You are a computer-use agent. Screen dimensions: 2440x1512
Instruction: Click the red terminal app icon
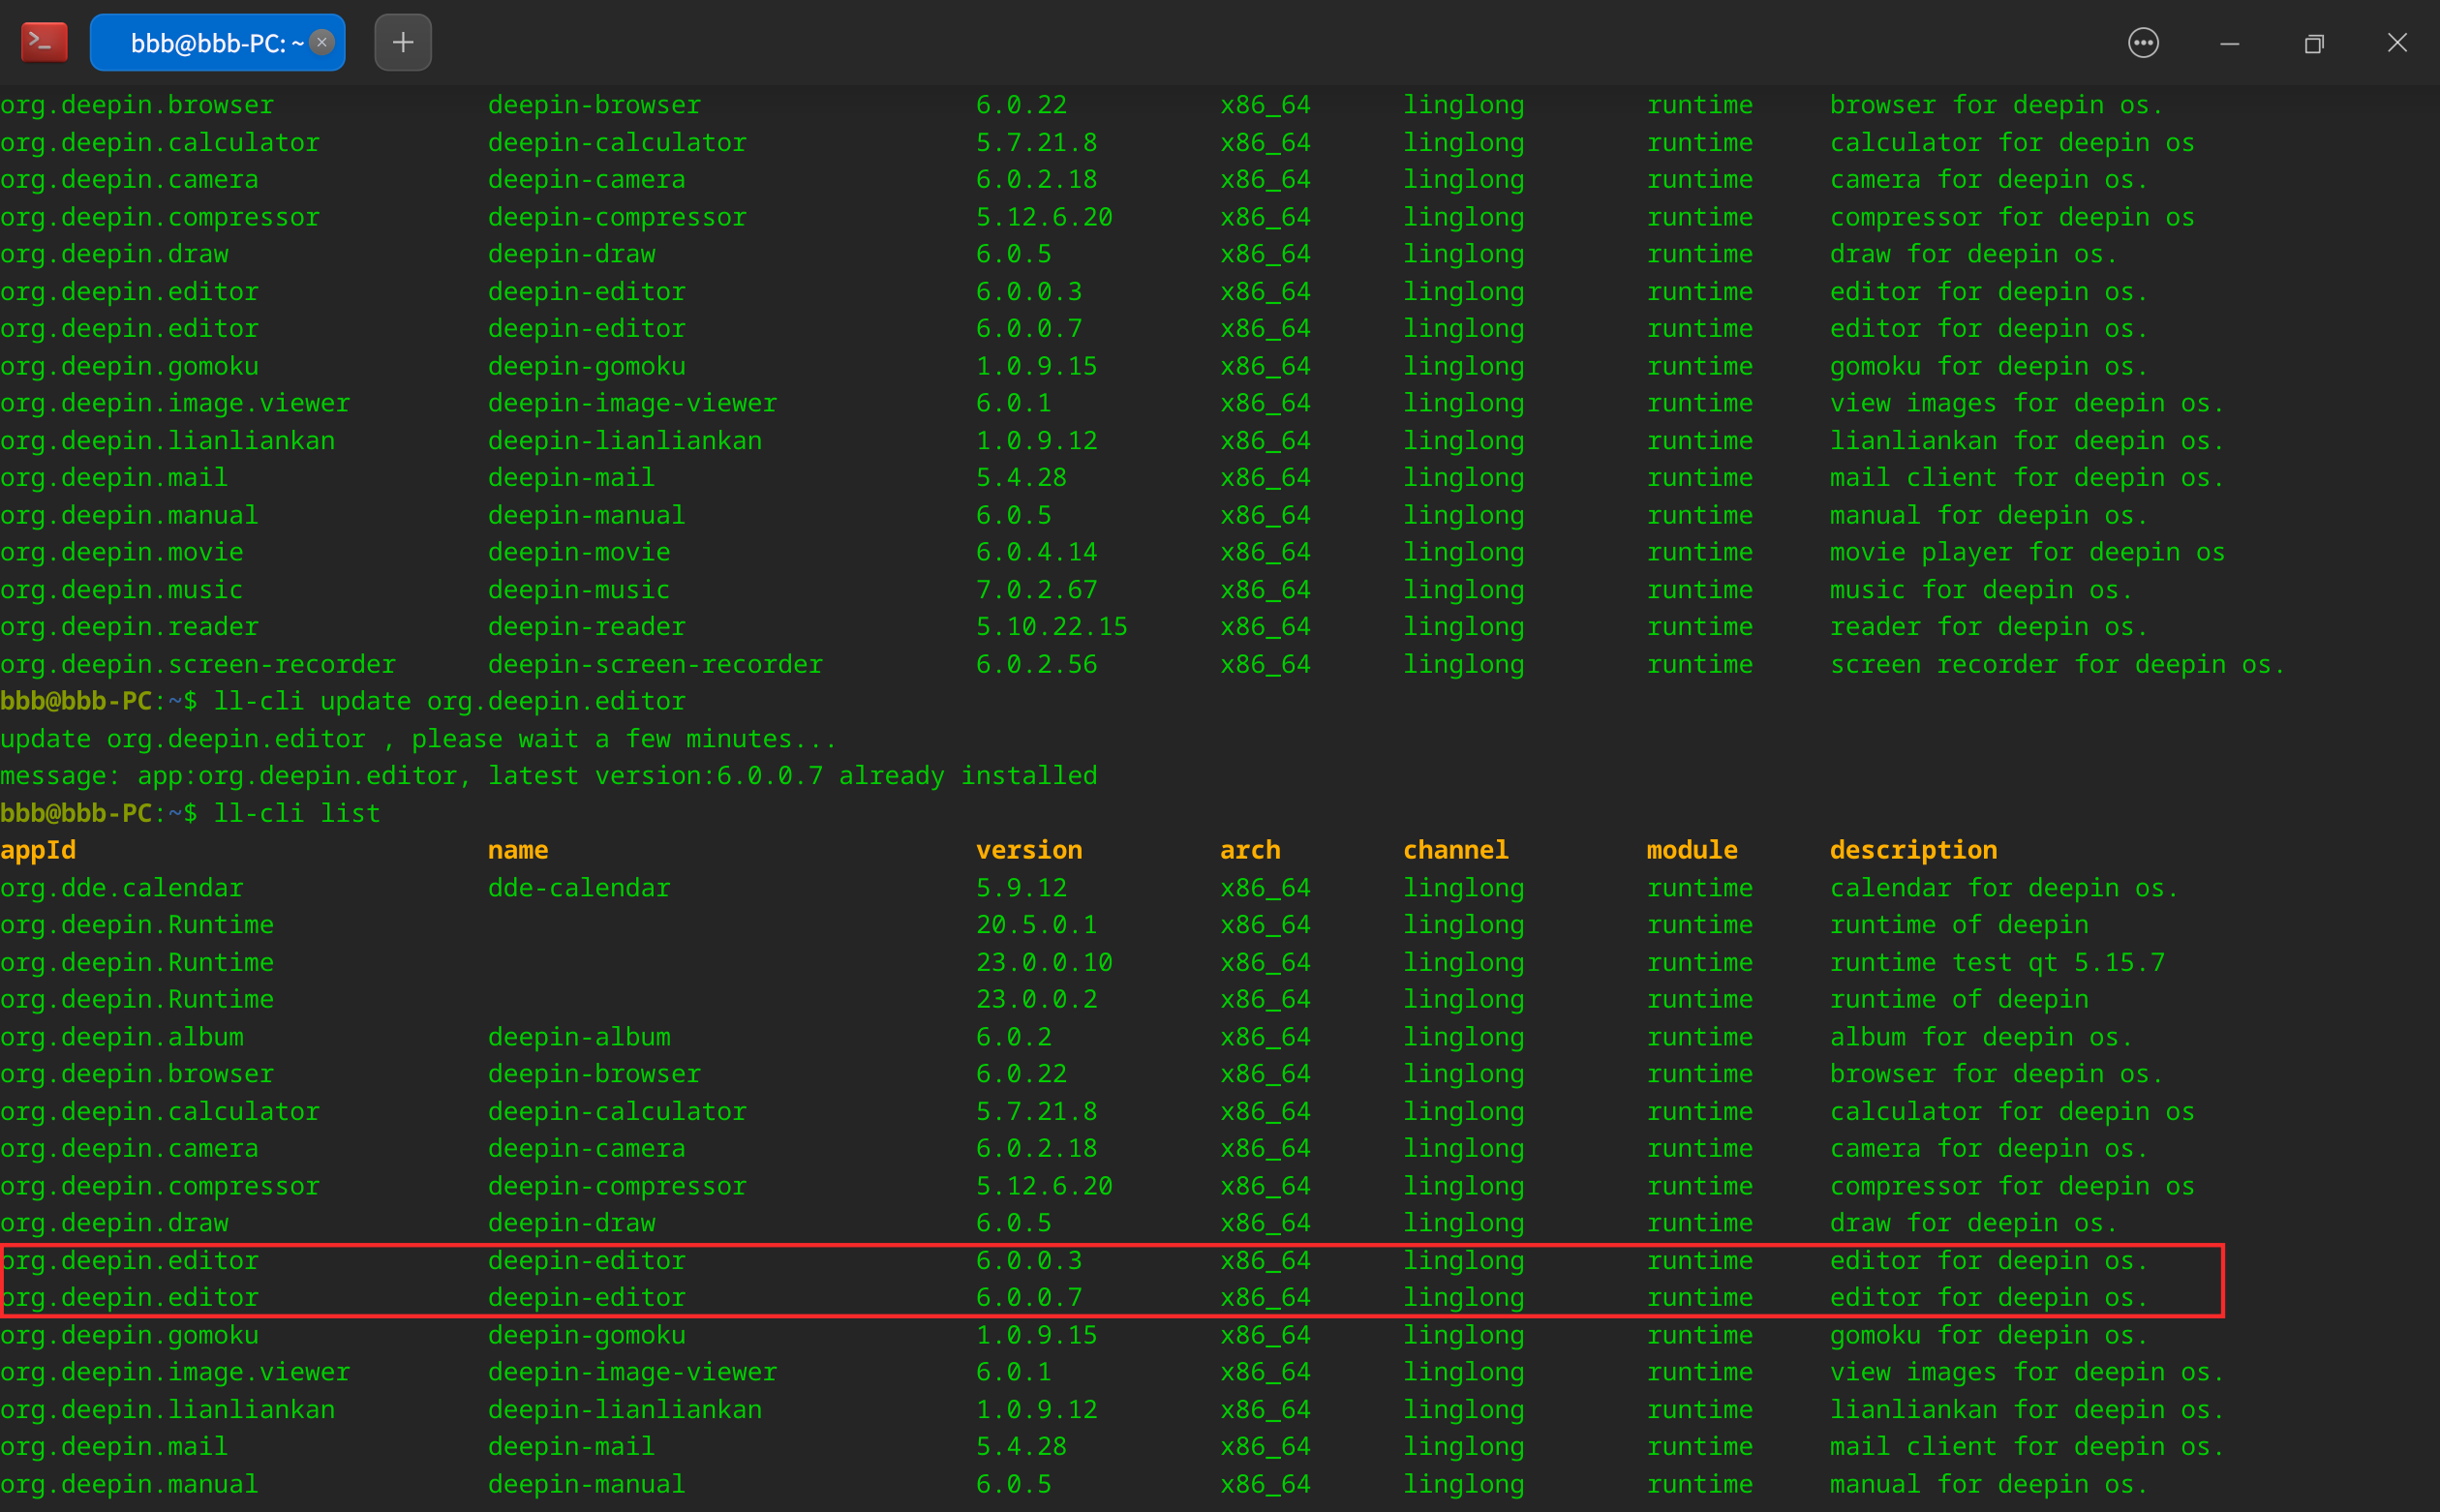[44, 42]
